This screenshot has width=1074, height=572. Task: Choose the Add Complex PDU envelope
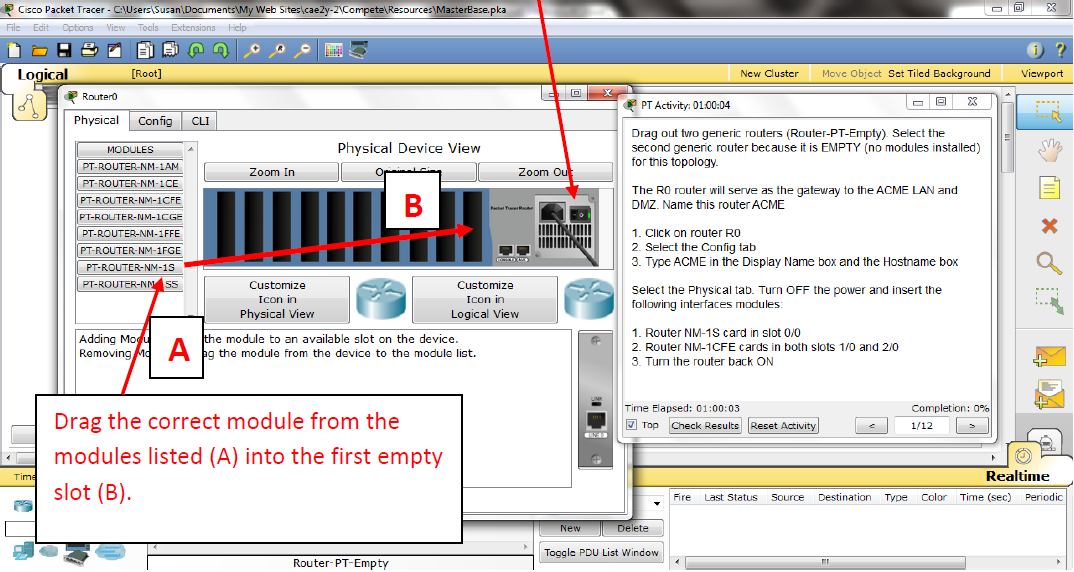click(x=1049, y=395)
